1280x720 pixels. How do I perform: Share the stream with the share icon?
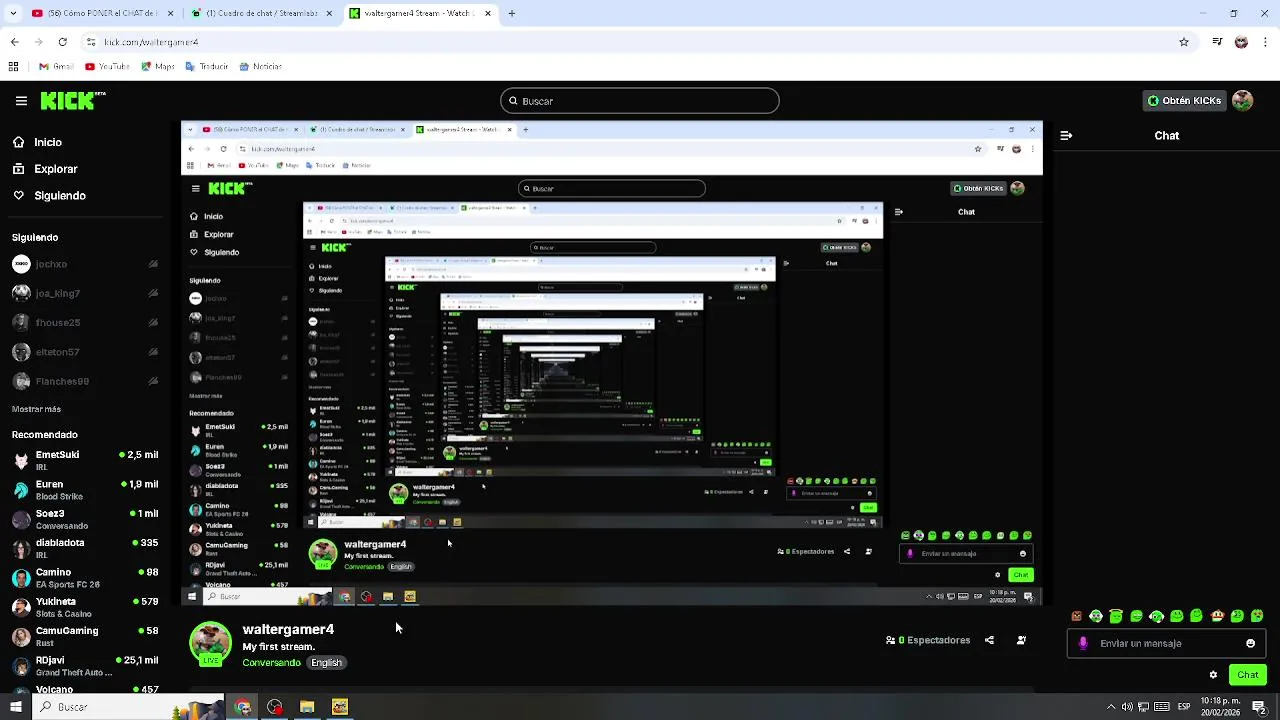coord(989,640)
